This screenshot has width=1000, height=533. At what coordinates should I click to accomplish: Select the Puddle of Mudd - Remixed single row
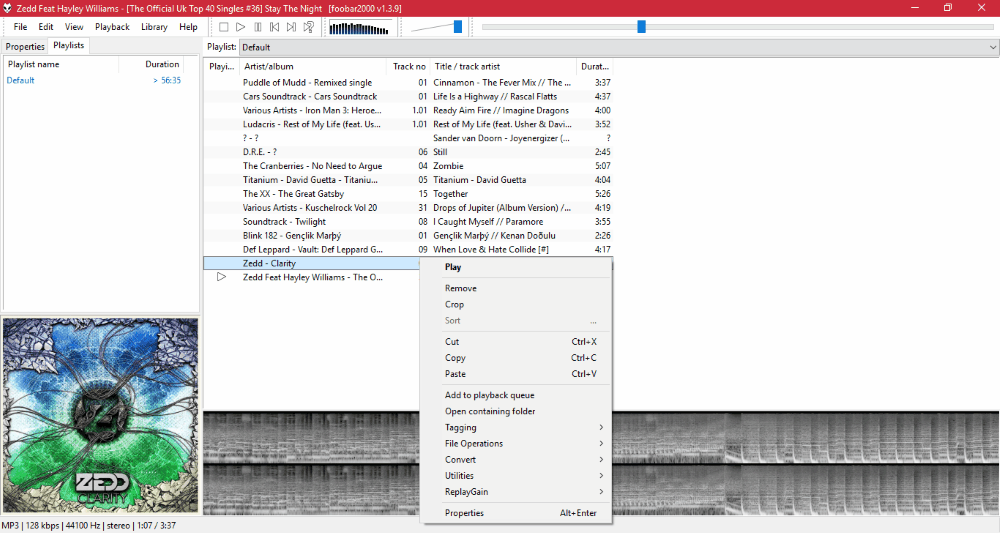click(408, 82)
